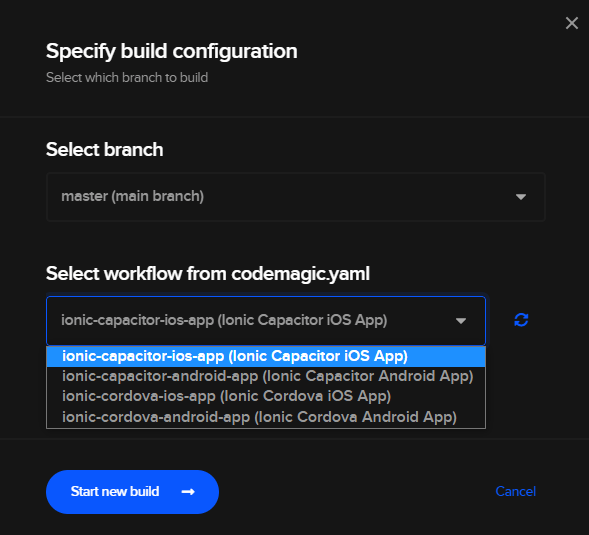Collapse the workflow list using its caret
This screenshot has width=589, height=535.
tap(461, 321)
